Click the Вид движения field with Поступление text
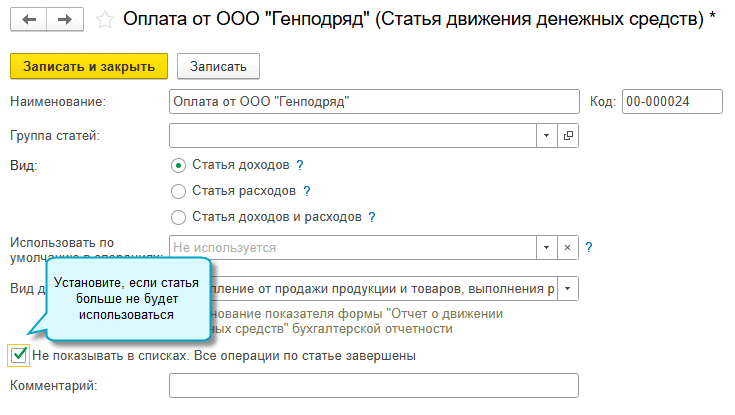735x415 pixels. click(x=382, y=288)
